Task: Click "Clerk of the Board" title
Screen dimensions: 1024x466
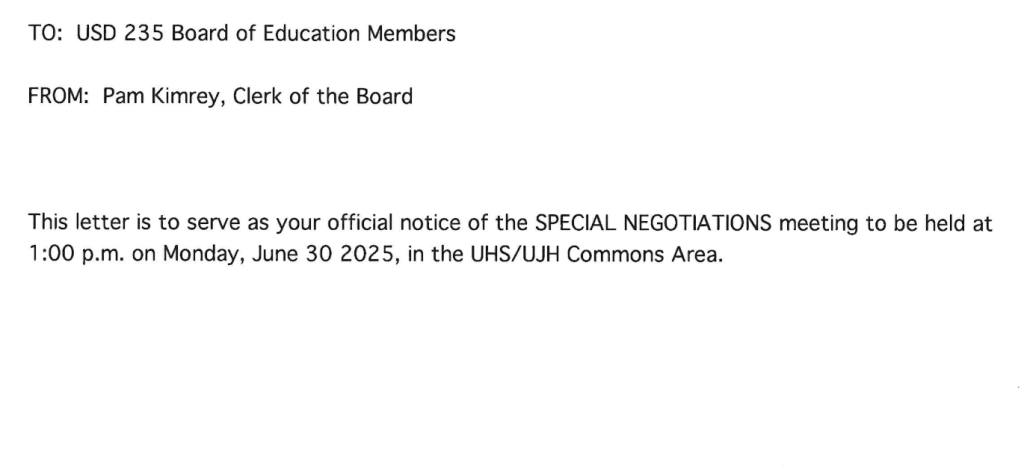Action: click(323, 98)
